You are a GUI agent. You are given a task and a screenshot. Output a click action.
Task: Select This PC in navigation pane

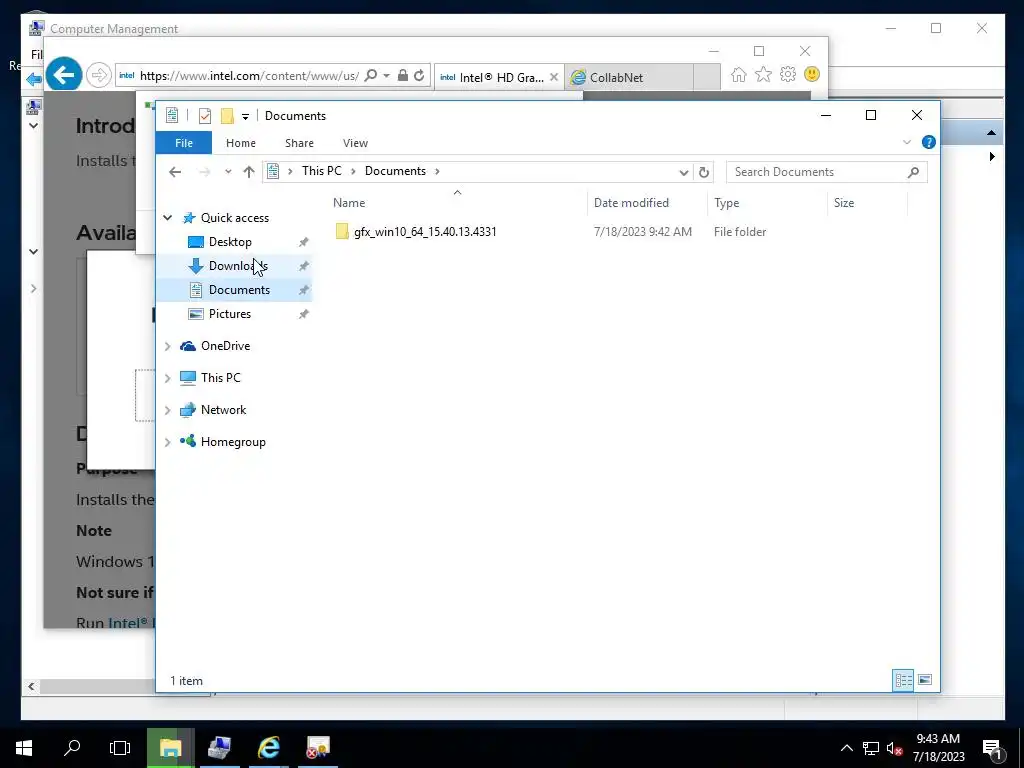220,378
